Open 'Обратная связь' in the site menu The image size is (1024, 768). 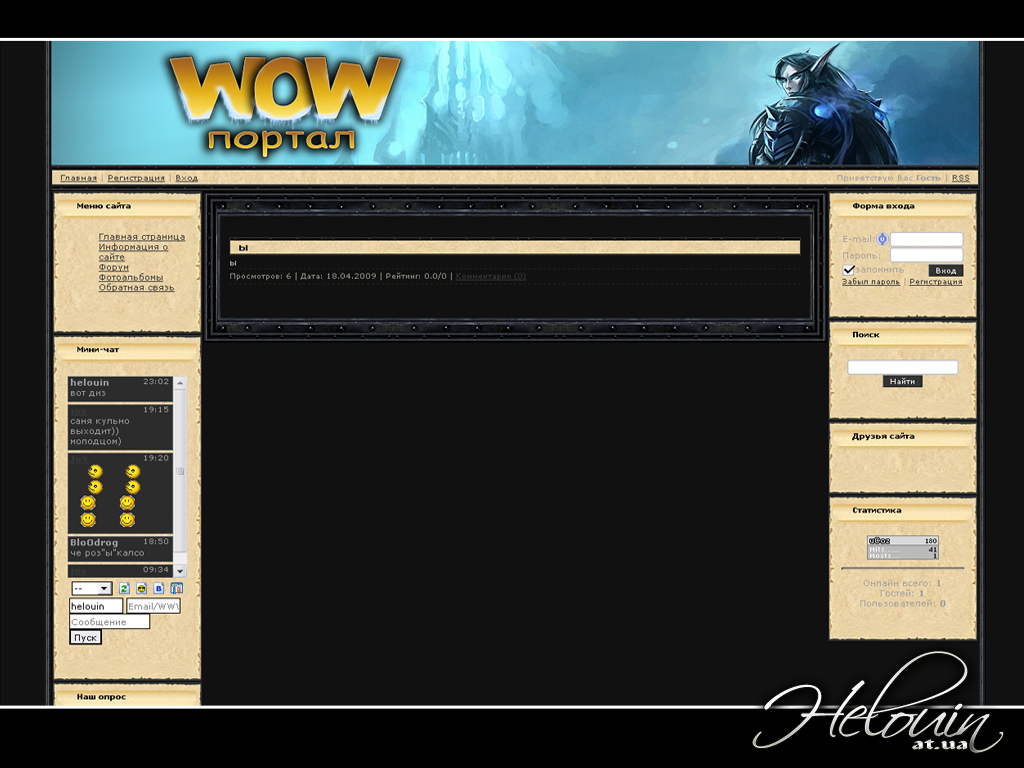(136, 287)
